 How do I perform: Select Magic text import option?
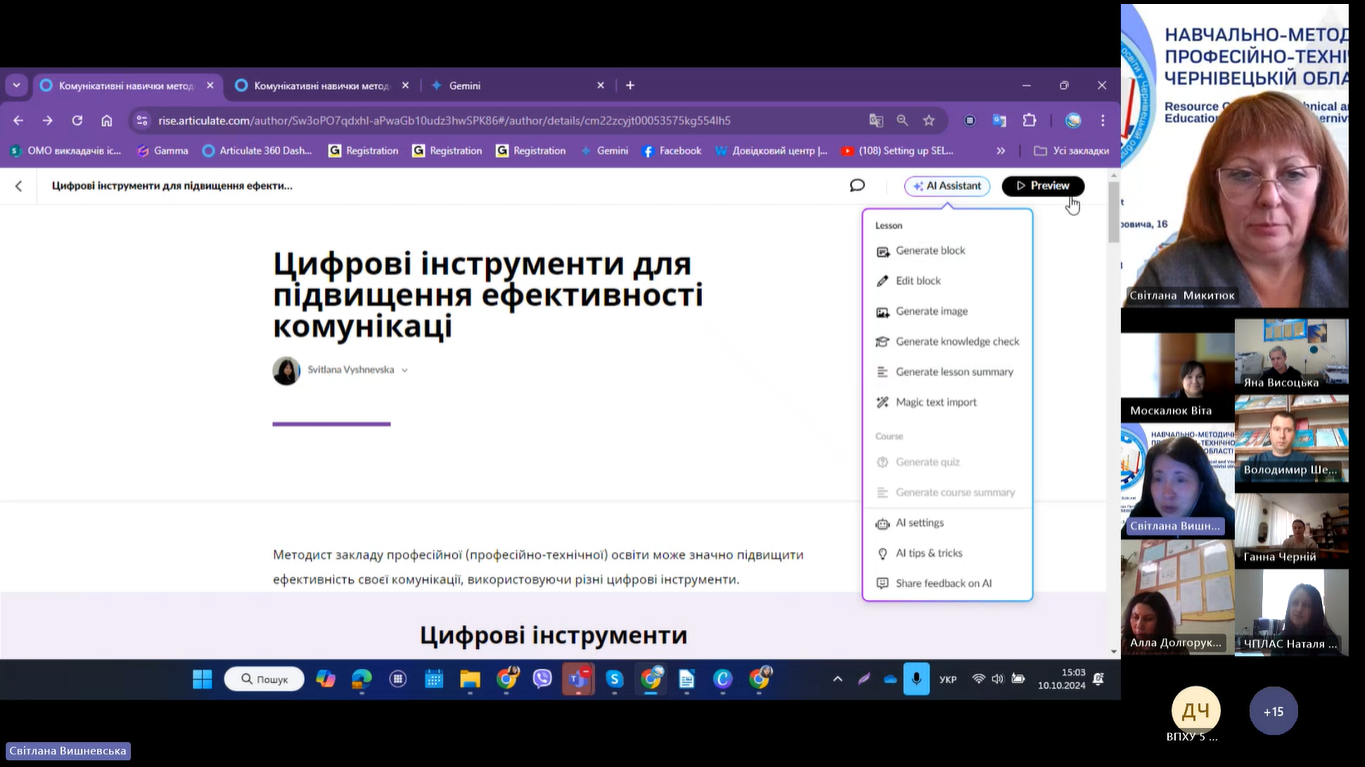936,402
